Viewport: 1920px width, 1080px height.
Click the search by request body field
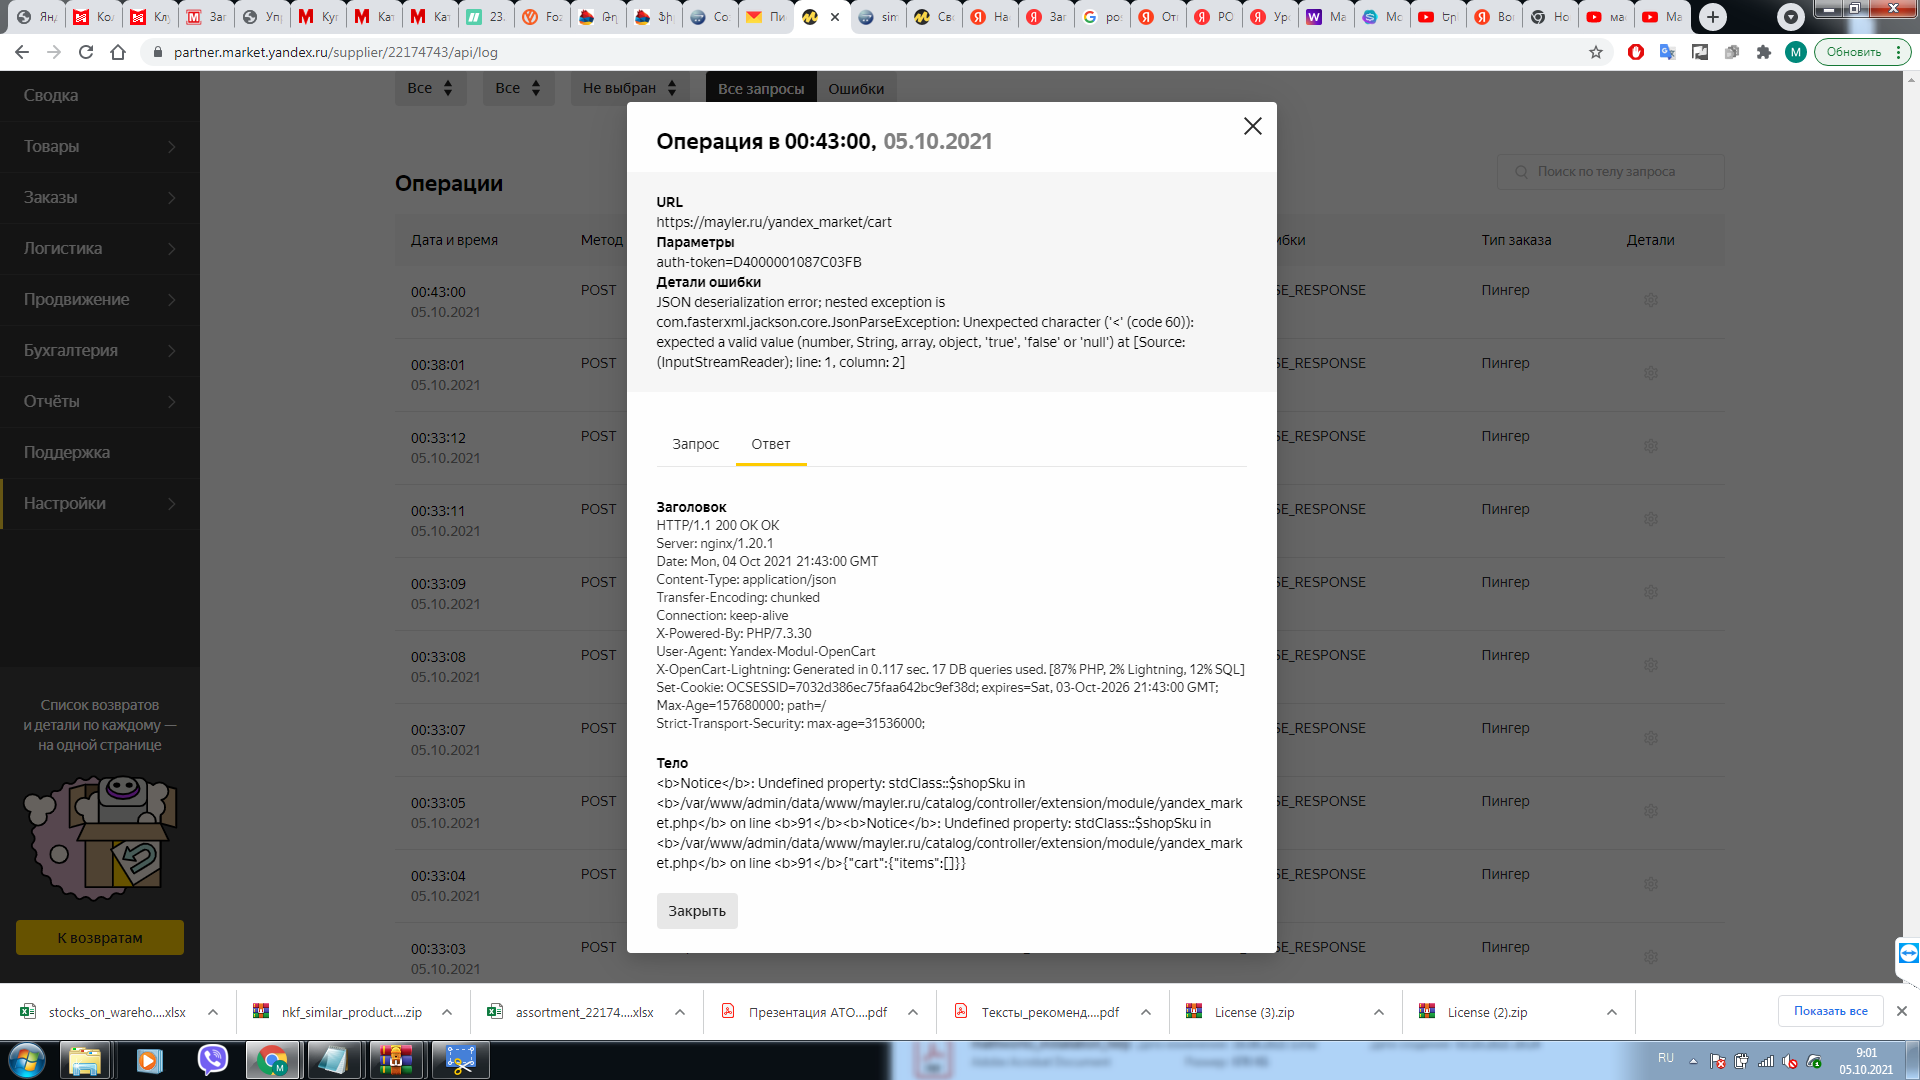click(1611, 172)
